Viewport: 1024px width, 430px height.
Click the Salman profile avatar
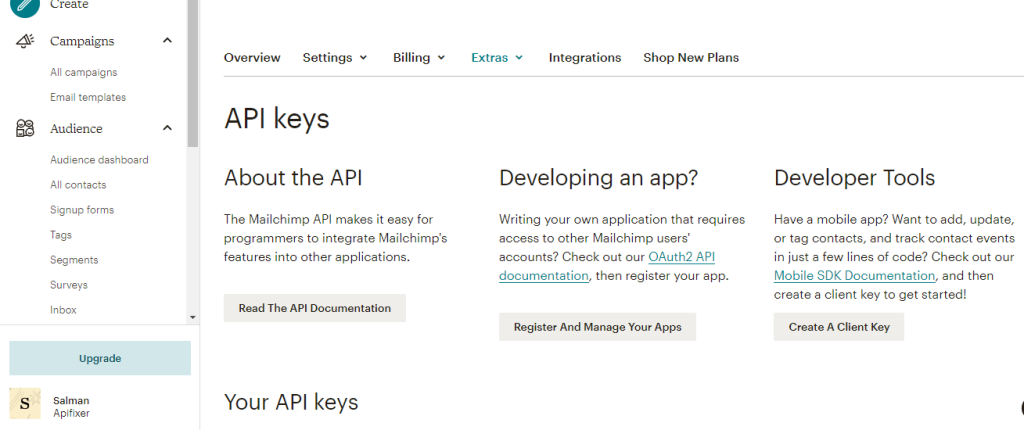click(25, 405)
